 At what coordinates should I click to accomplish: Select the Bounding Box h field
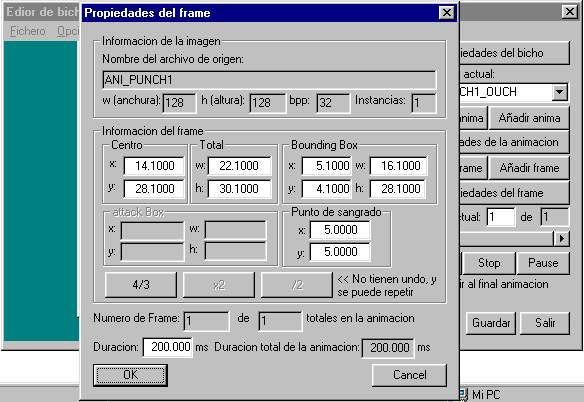[398, 189]
